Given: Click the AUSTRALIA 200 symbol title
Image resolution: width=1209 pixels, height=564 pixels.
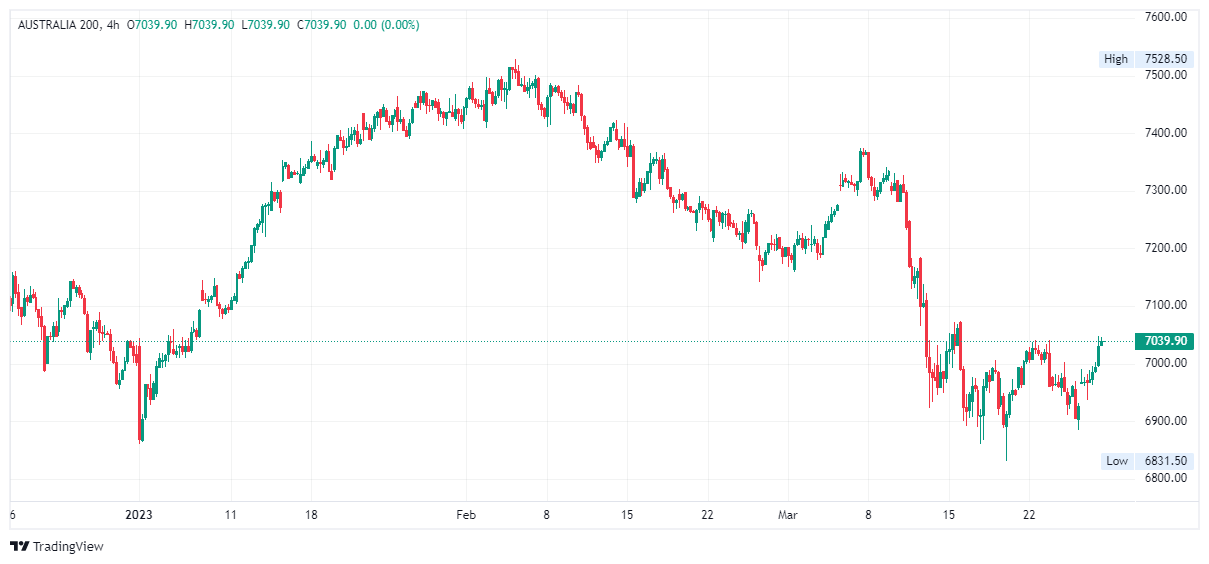Looking at the screenshot, I should 58,25.
